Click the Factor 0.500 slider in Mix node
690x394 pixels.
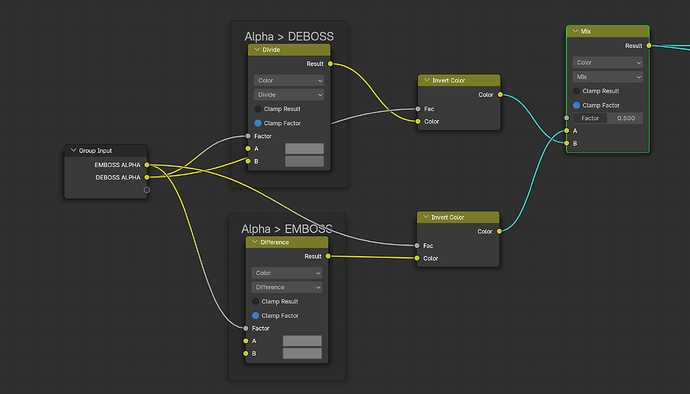[x=607, y=118]
